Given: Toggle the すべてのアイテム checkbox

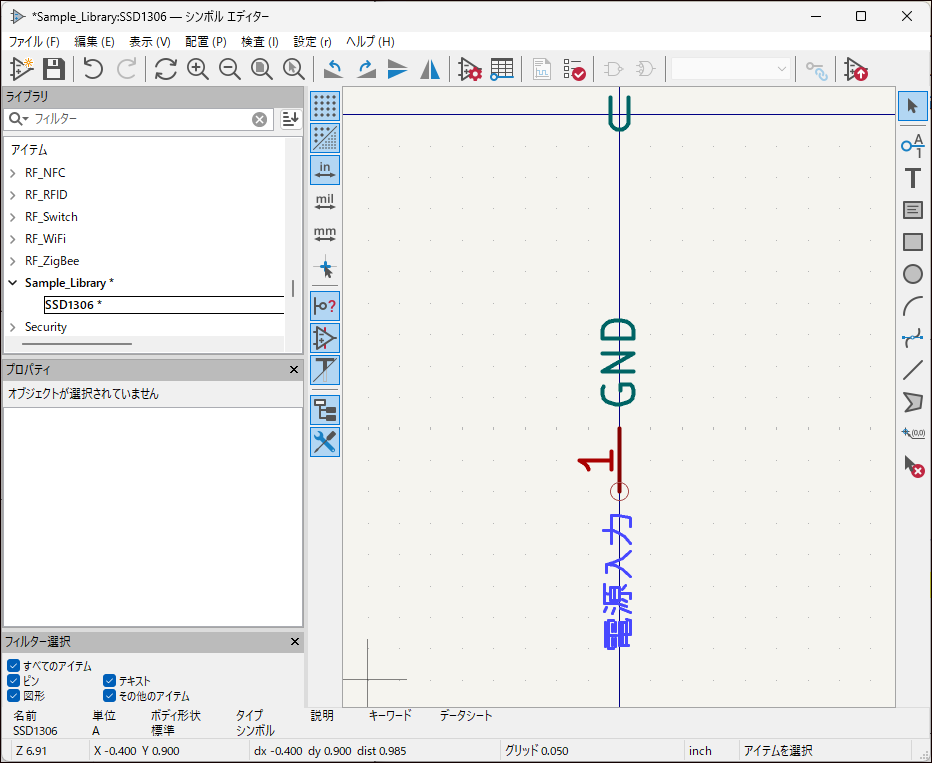Looking at the screenshot, I should (14, 666).
